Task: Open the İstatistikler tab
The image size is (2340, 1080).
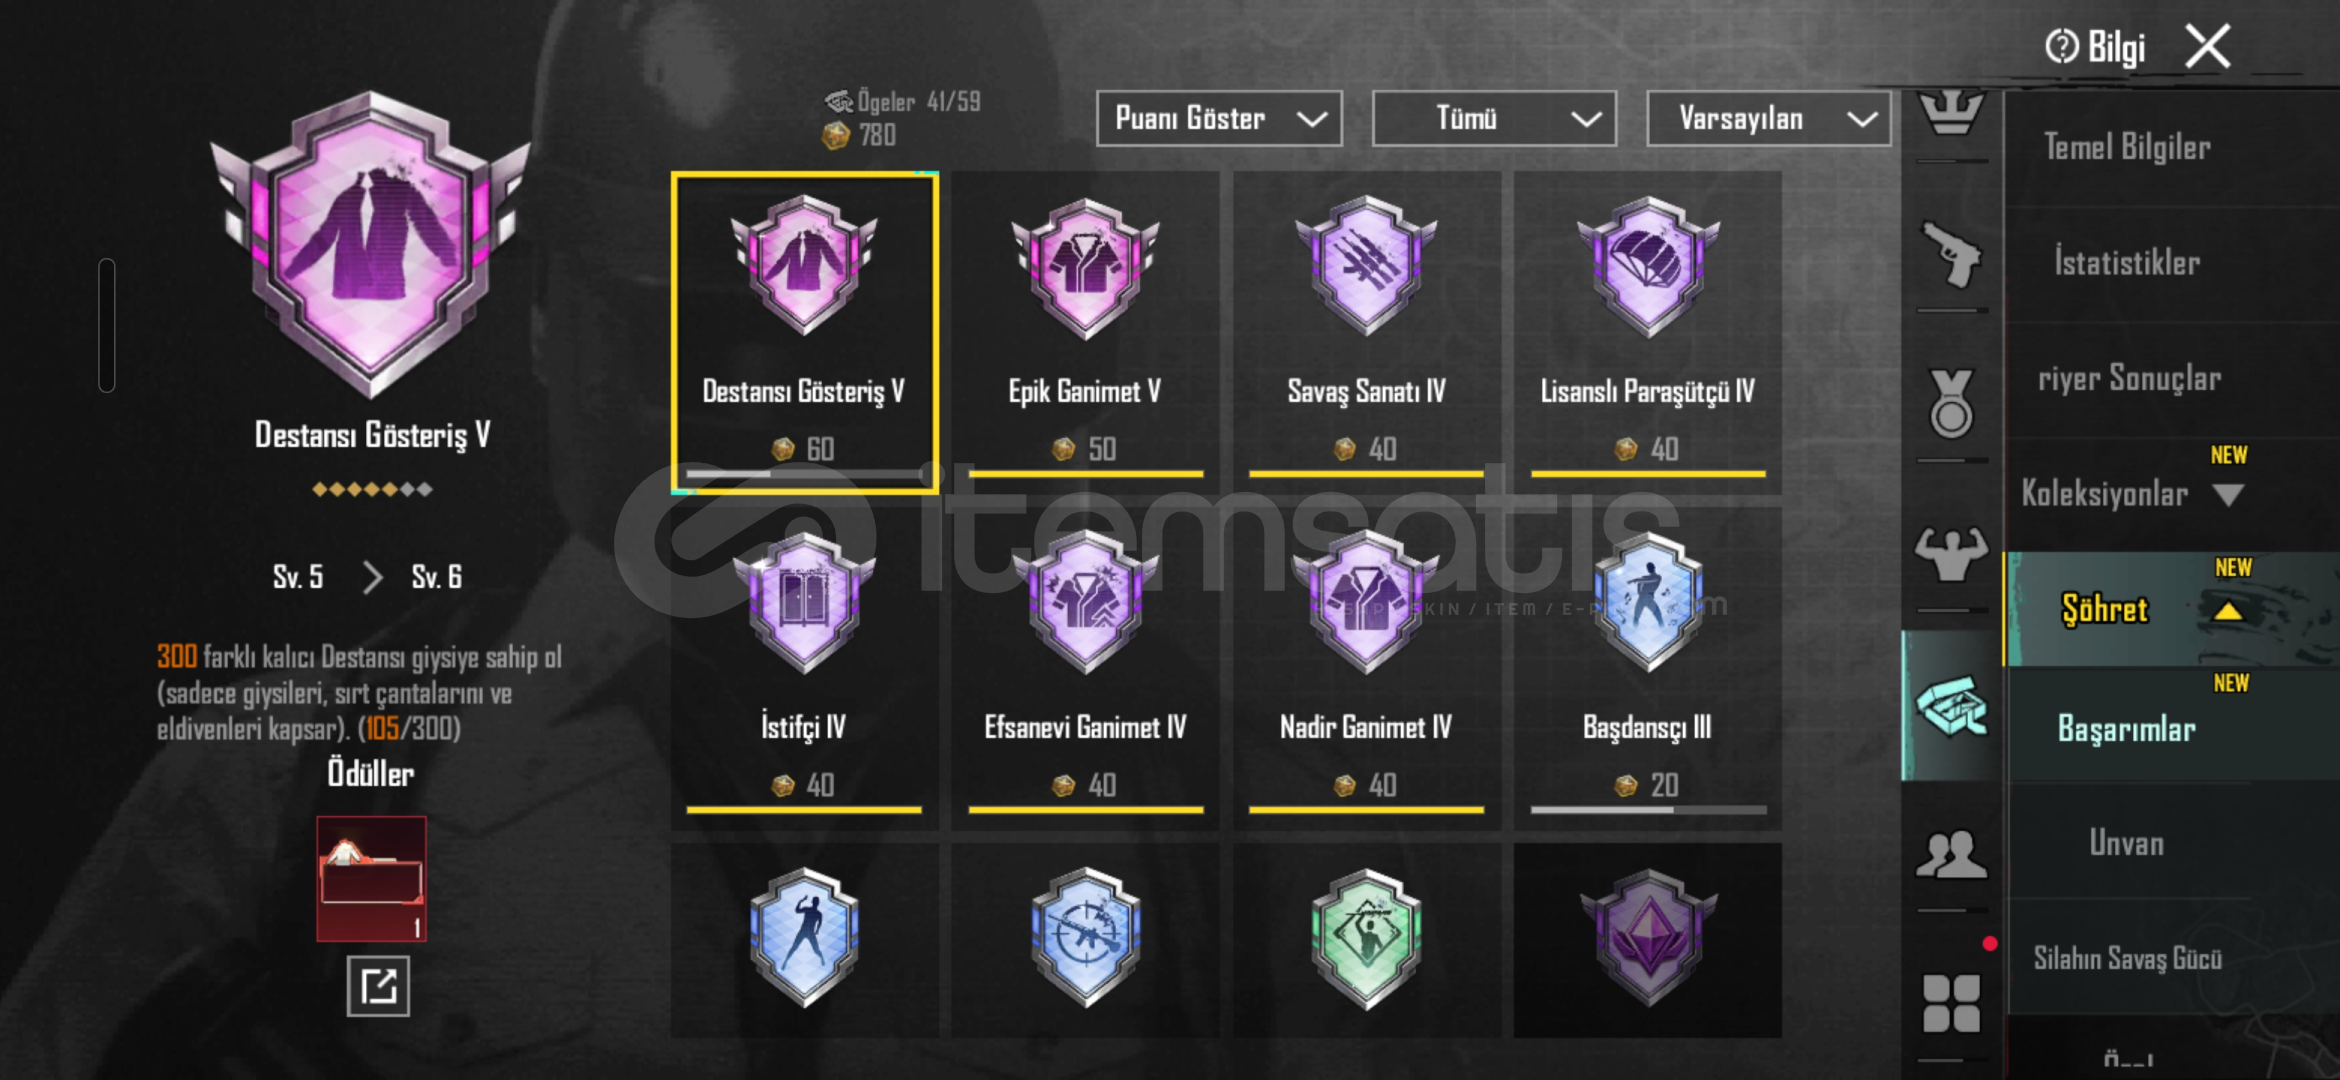Action: pyautogui.click(x=2126, y=263)
